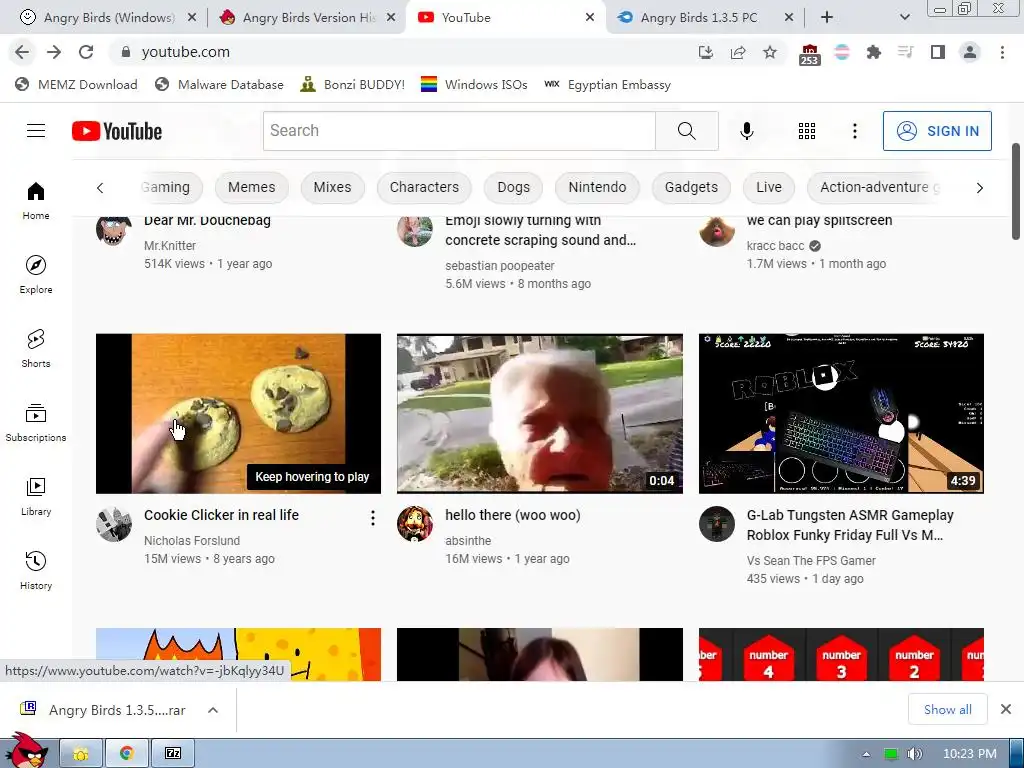Open the YouTube apps grid icon
Image resolution: width=1024 pixels, height=768 pixels.
[807, 131]
